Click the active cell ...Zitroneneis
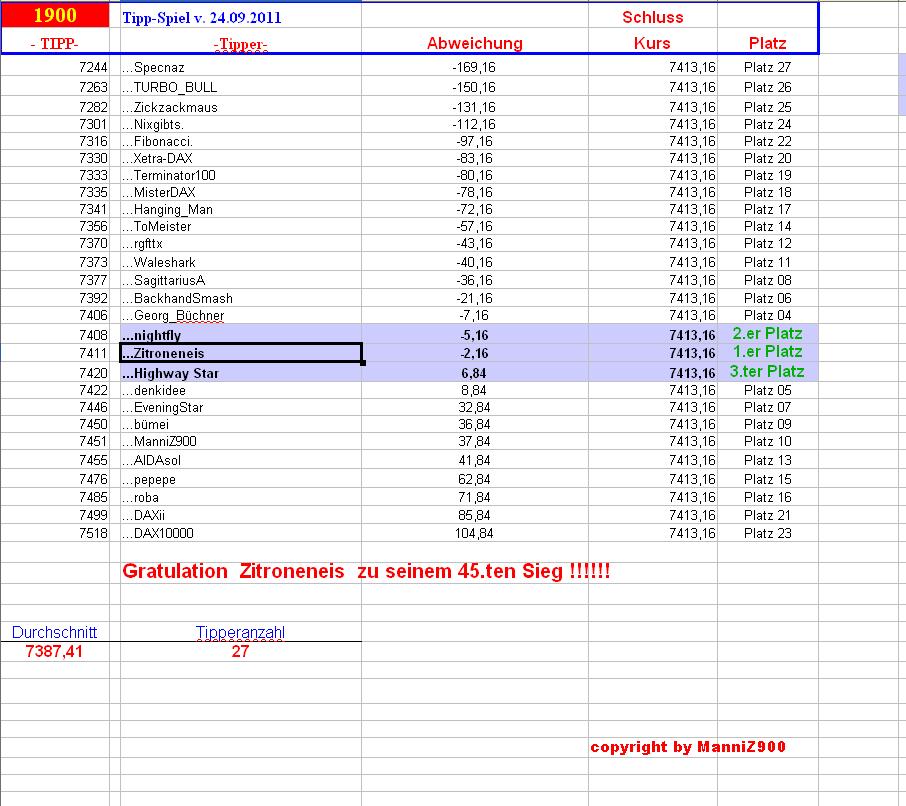 (240, 353)
